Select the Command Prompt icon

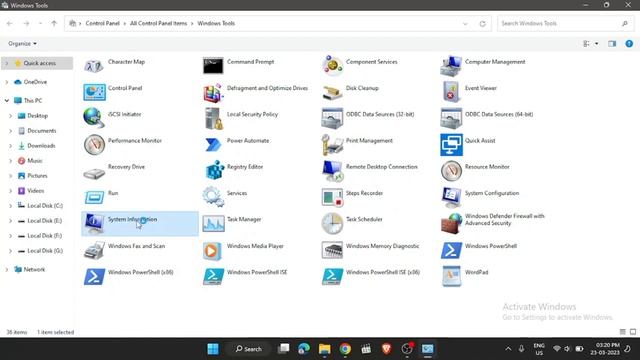pyautogui.click(x=213, y=66)
